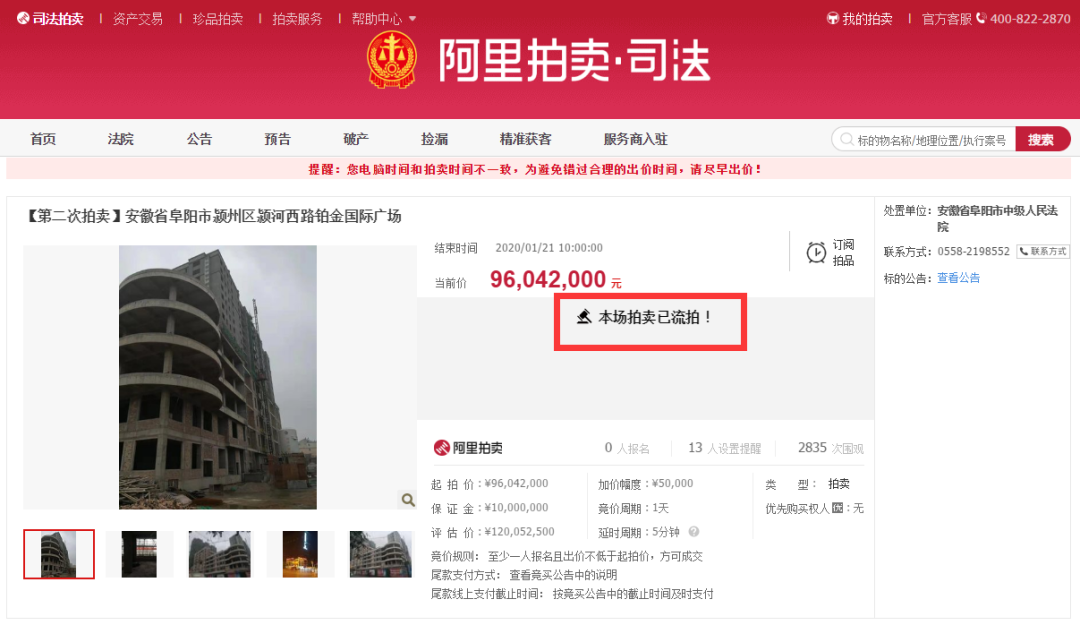The width and height of the screenshot is (1080, 625).
Task: Click the search magnifier icon in search box
Action: (x=847, y=140)
